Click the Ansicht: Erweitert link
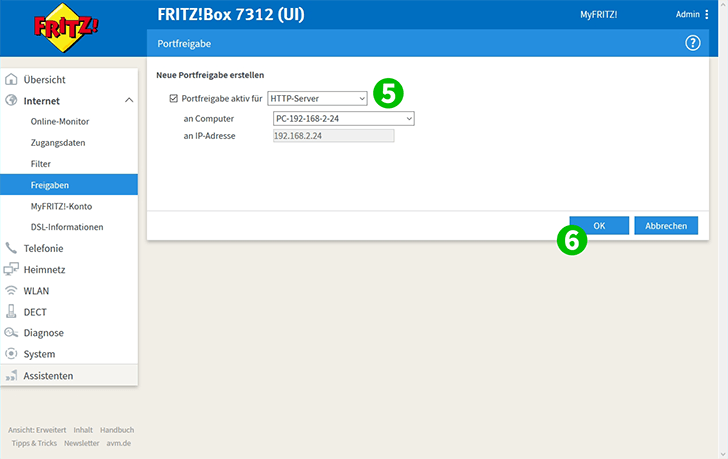The width and height of the screenshot is (728, 459). click(x=37, y=430)
